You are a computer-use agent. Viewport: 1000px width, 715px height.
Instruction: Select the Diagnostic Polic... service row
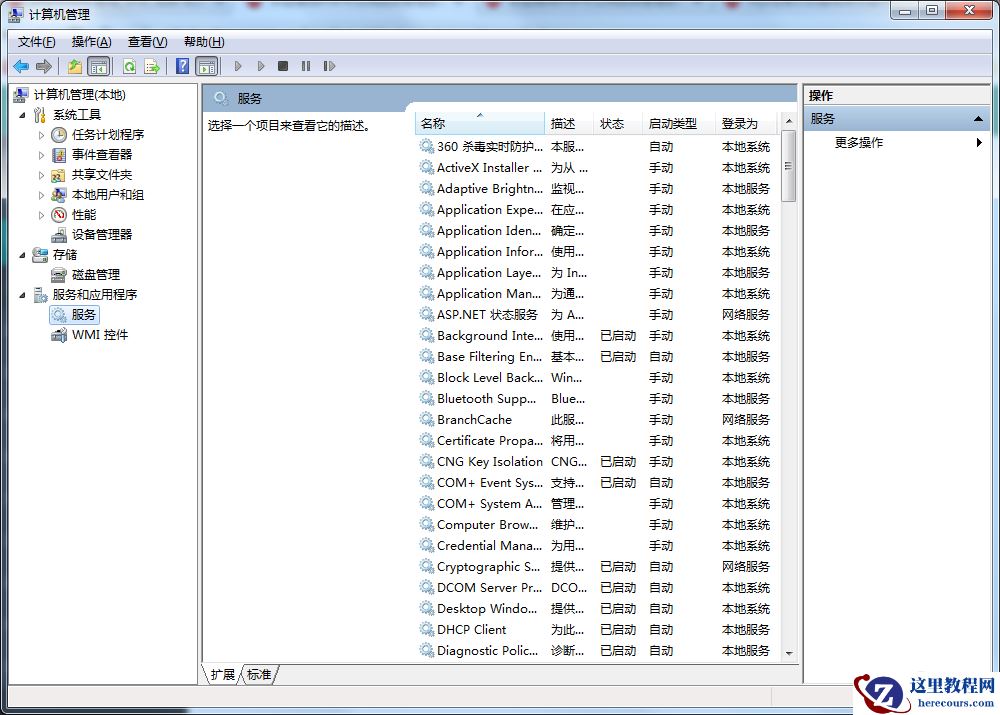pyautogui.click(x=596, y=651)
